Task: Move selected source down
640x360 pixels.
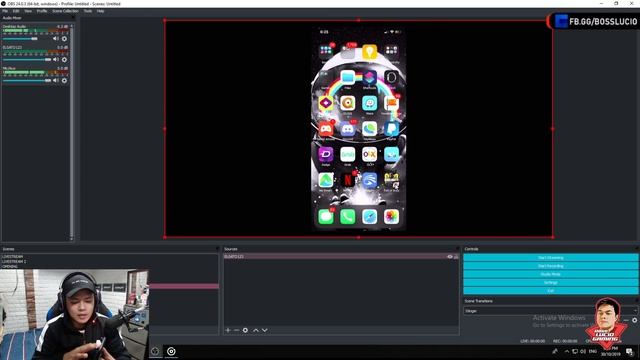Action: pos(264,330)
